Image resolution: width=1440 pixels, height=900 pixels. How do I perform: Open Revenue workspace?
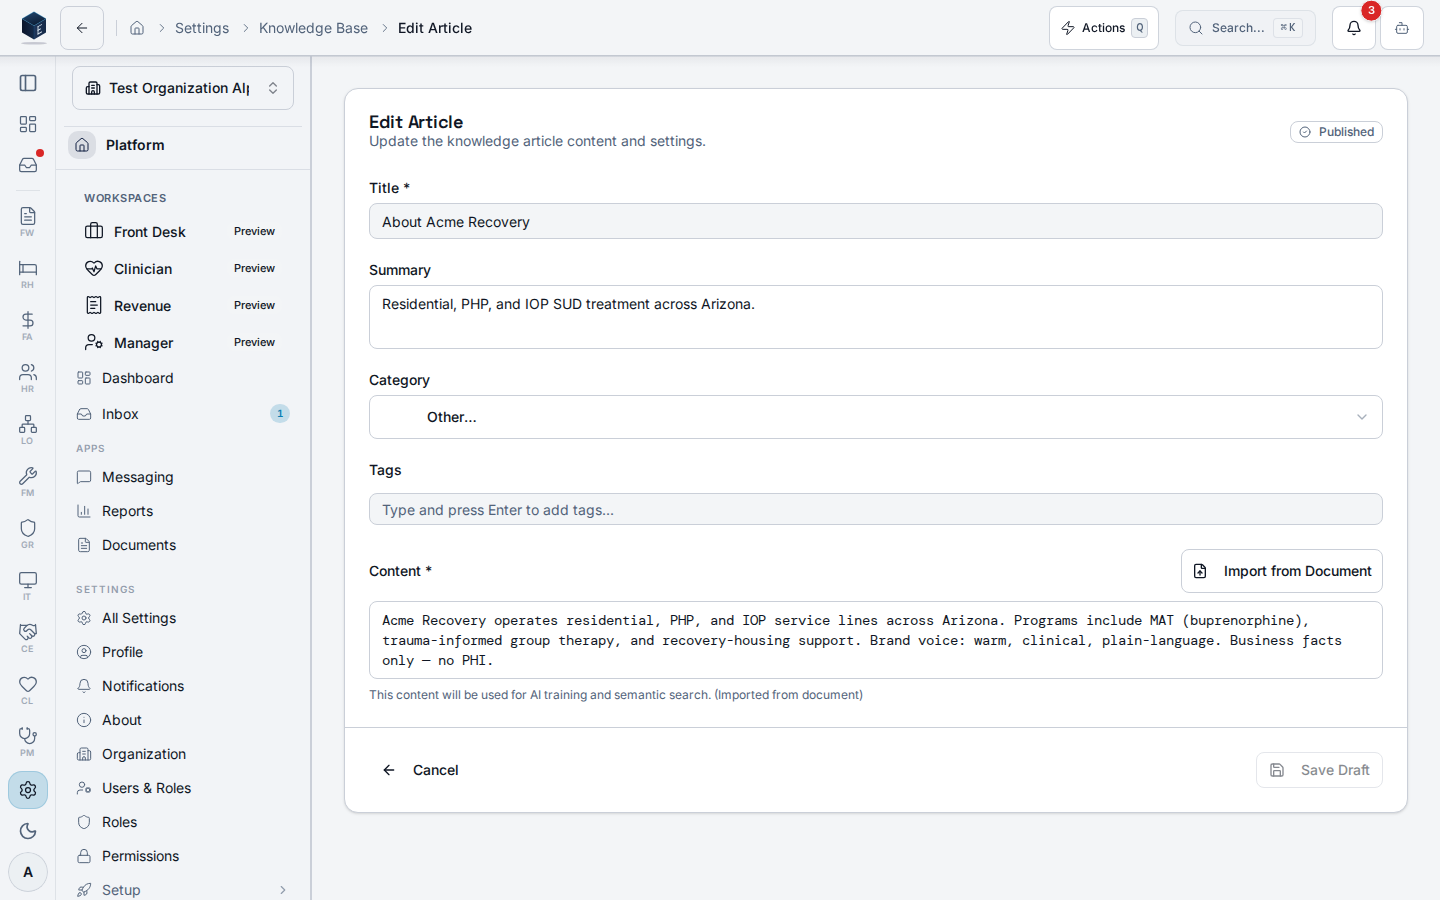[x=183, y=305]
